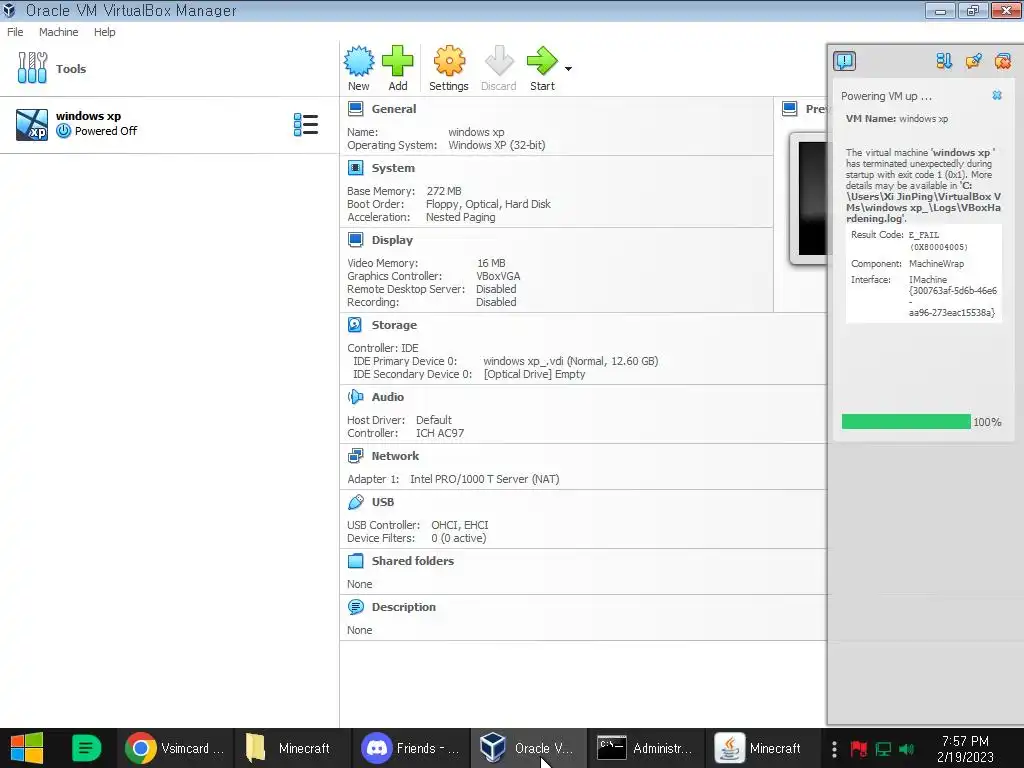Click the green 100% progress bar
Screen dimensions: 1024x768
(906, 422)
